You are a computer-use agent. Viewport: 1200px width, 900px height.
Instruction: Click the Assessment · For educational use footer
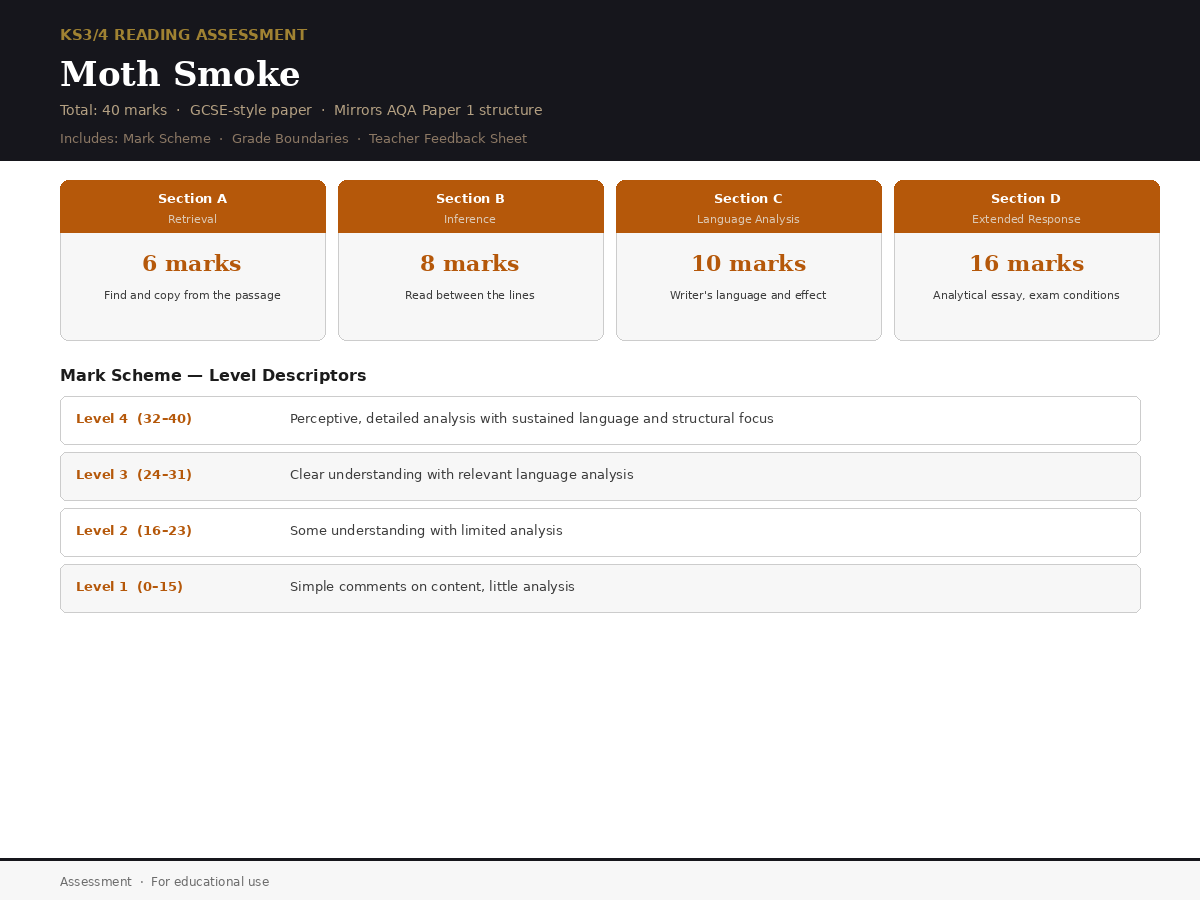coord(165,882)
